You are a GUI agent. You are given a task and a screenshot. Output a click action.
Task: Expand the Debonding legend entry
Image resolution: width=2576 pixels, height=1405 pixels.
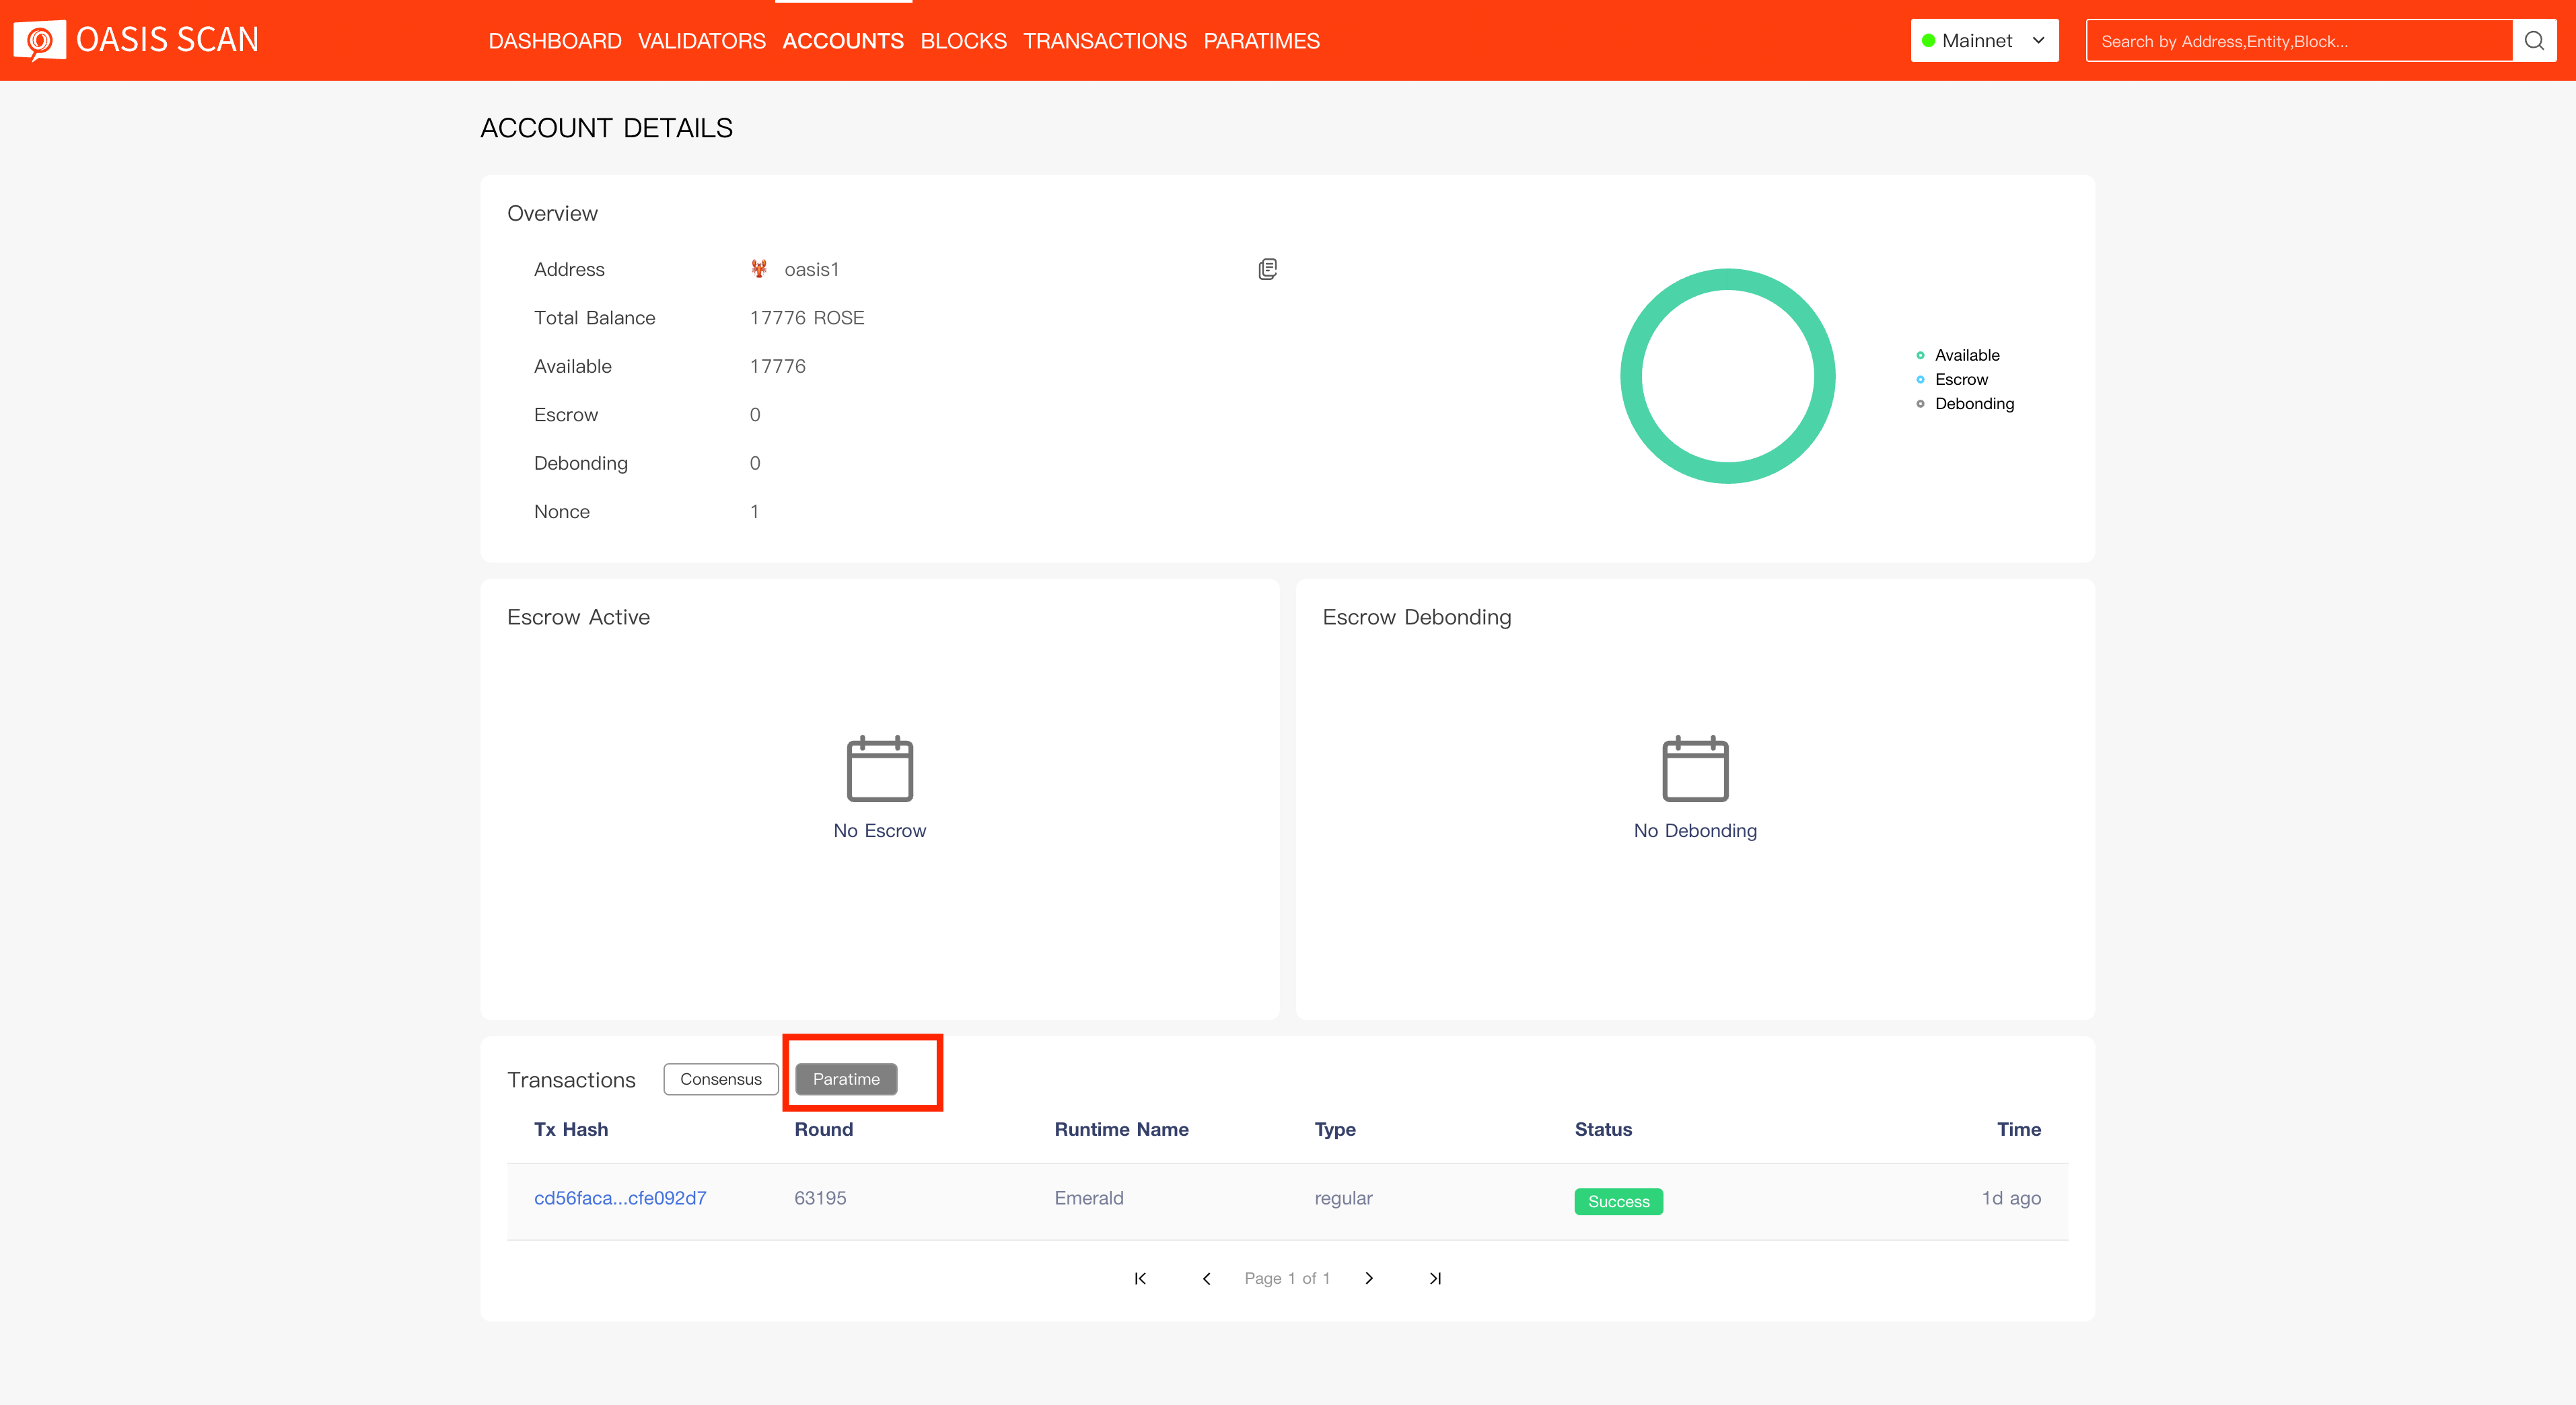point(1973,403)
